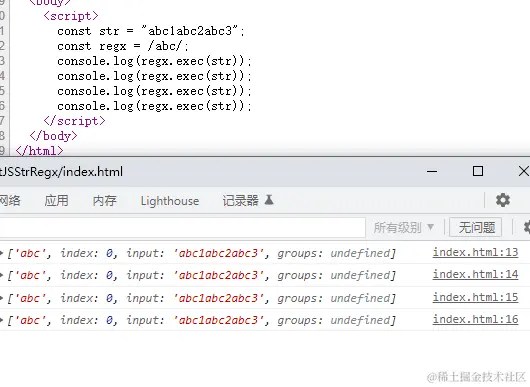Viewport: 530px width, 387px height.
Task: Click the closing </html> tag
Action: (x=39, y=151)
